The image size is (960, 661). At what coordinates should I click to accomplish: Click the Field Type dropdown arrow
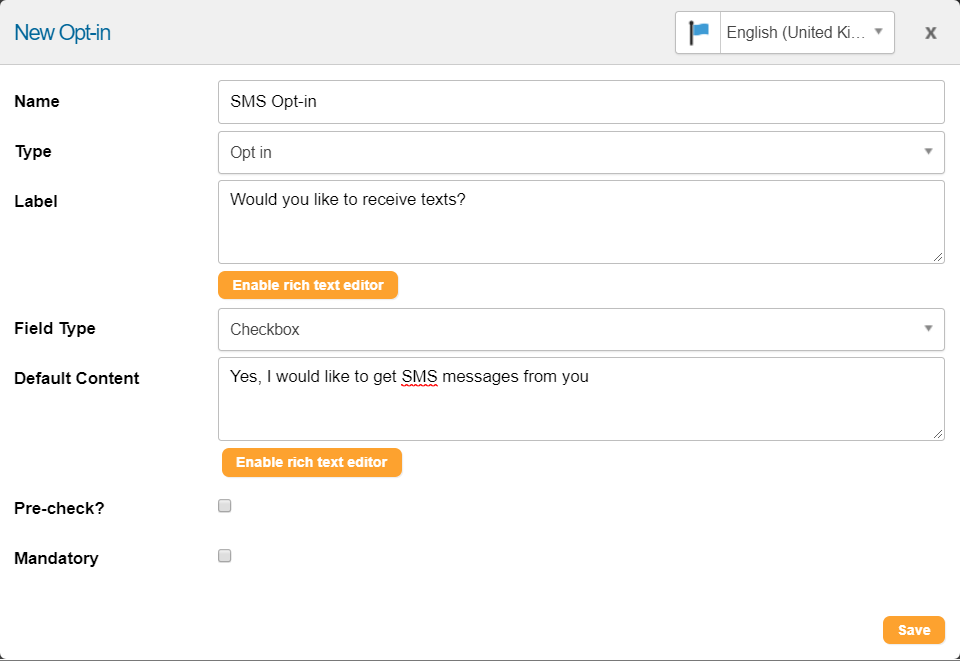[928, 329]
